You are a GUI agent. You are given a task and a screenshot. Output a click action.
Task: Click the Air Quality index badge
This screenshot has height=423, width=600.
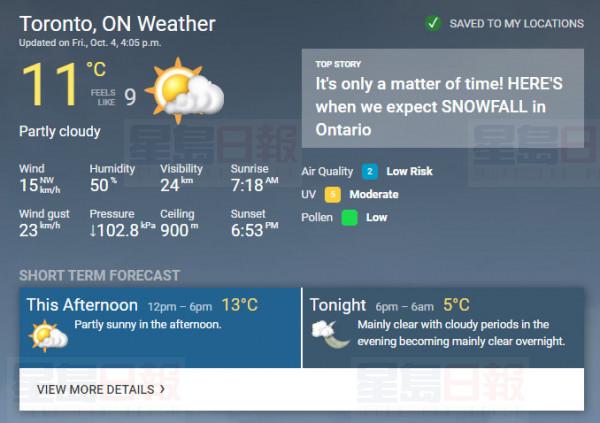pyautogui.click(x=370, y=171)
